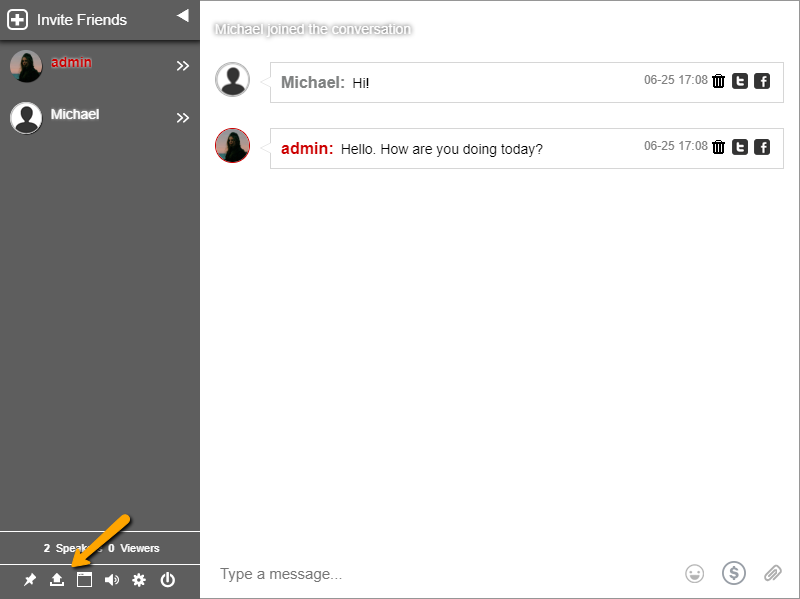Pin the chat using the pushpin icon
Image resolution: width=800 pixels, height=599 pixels.
click(29, 580)
